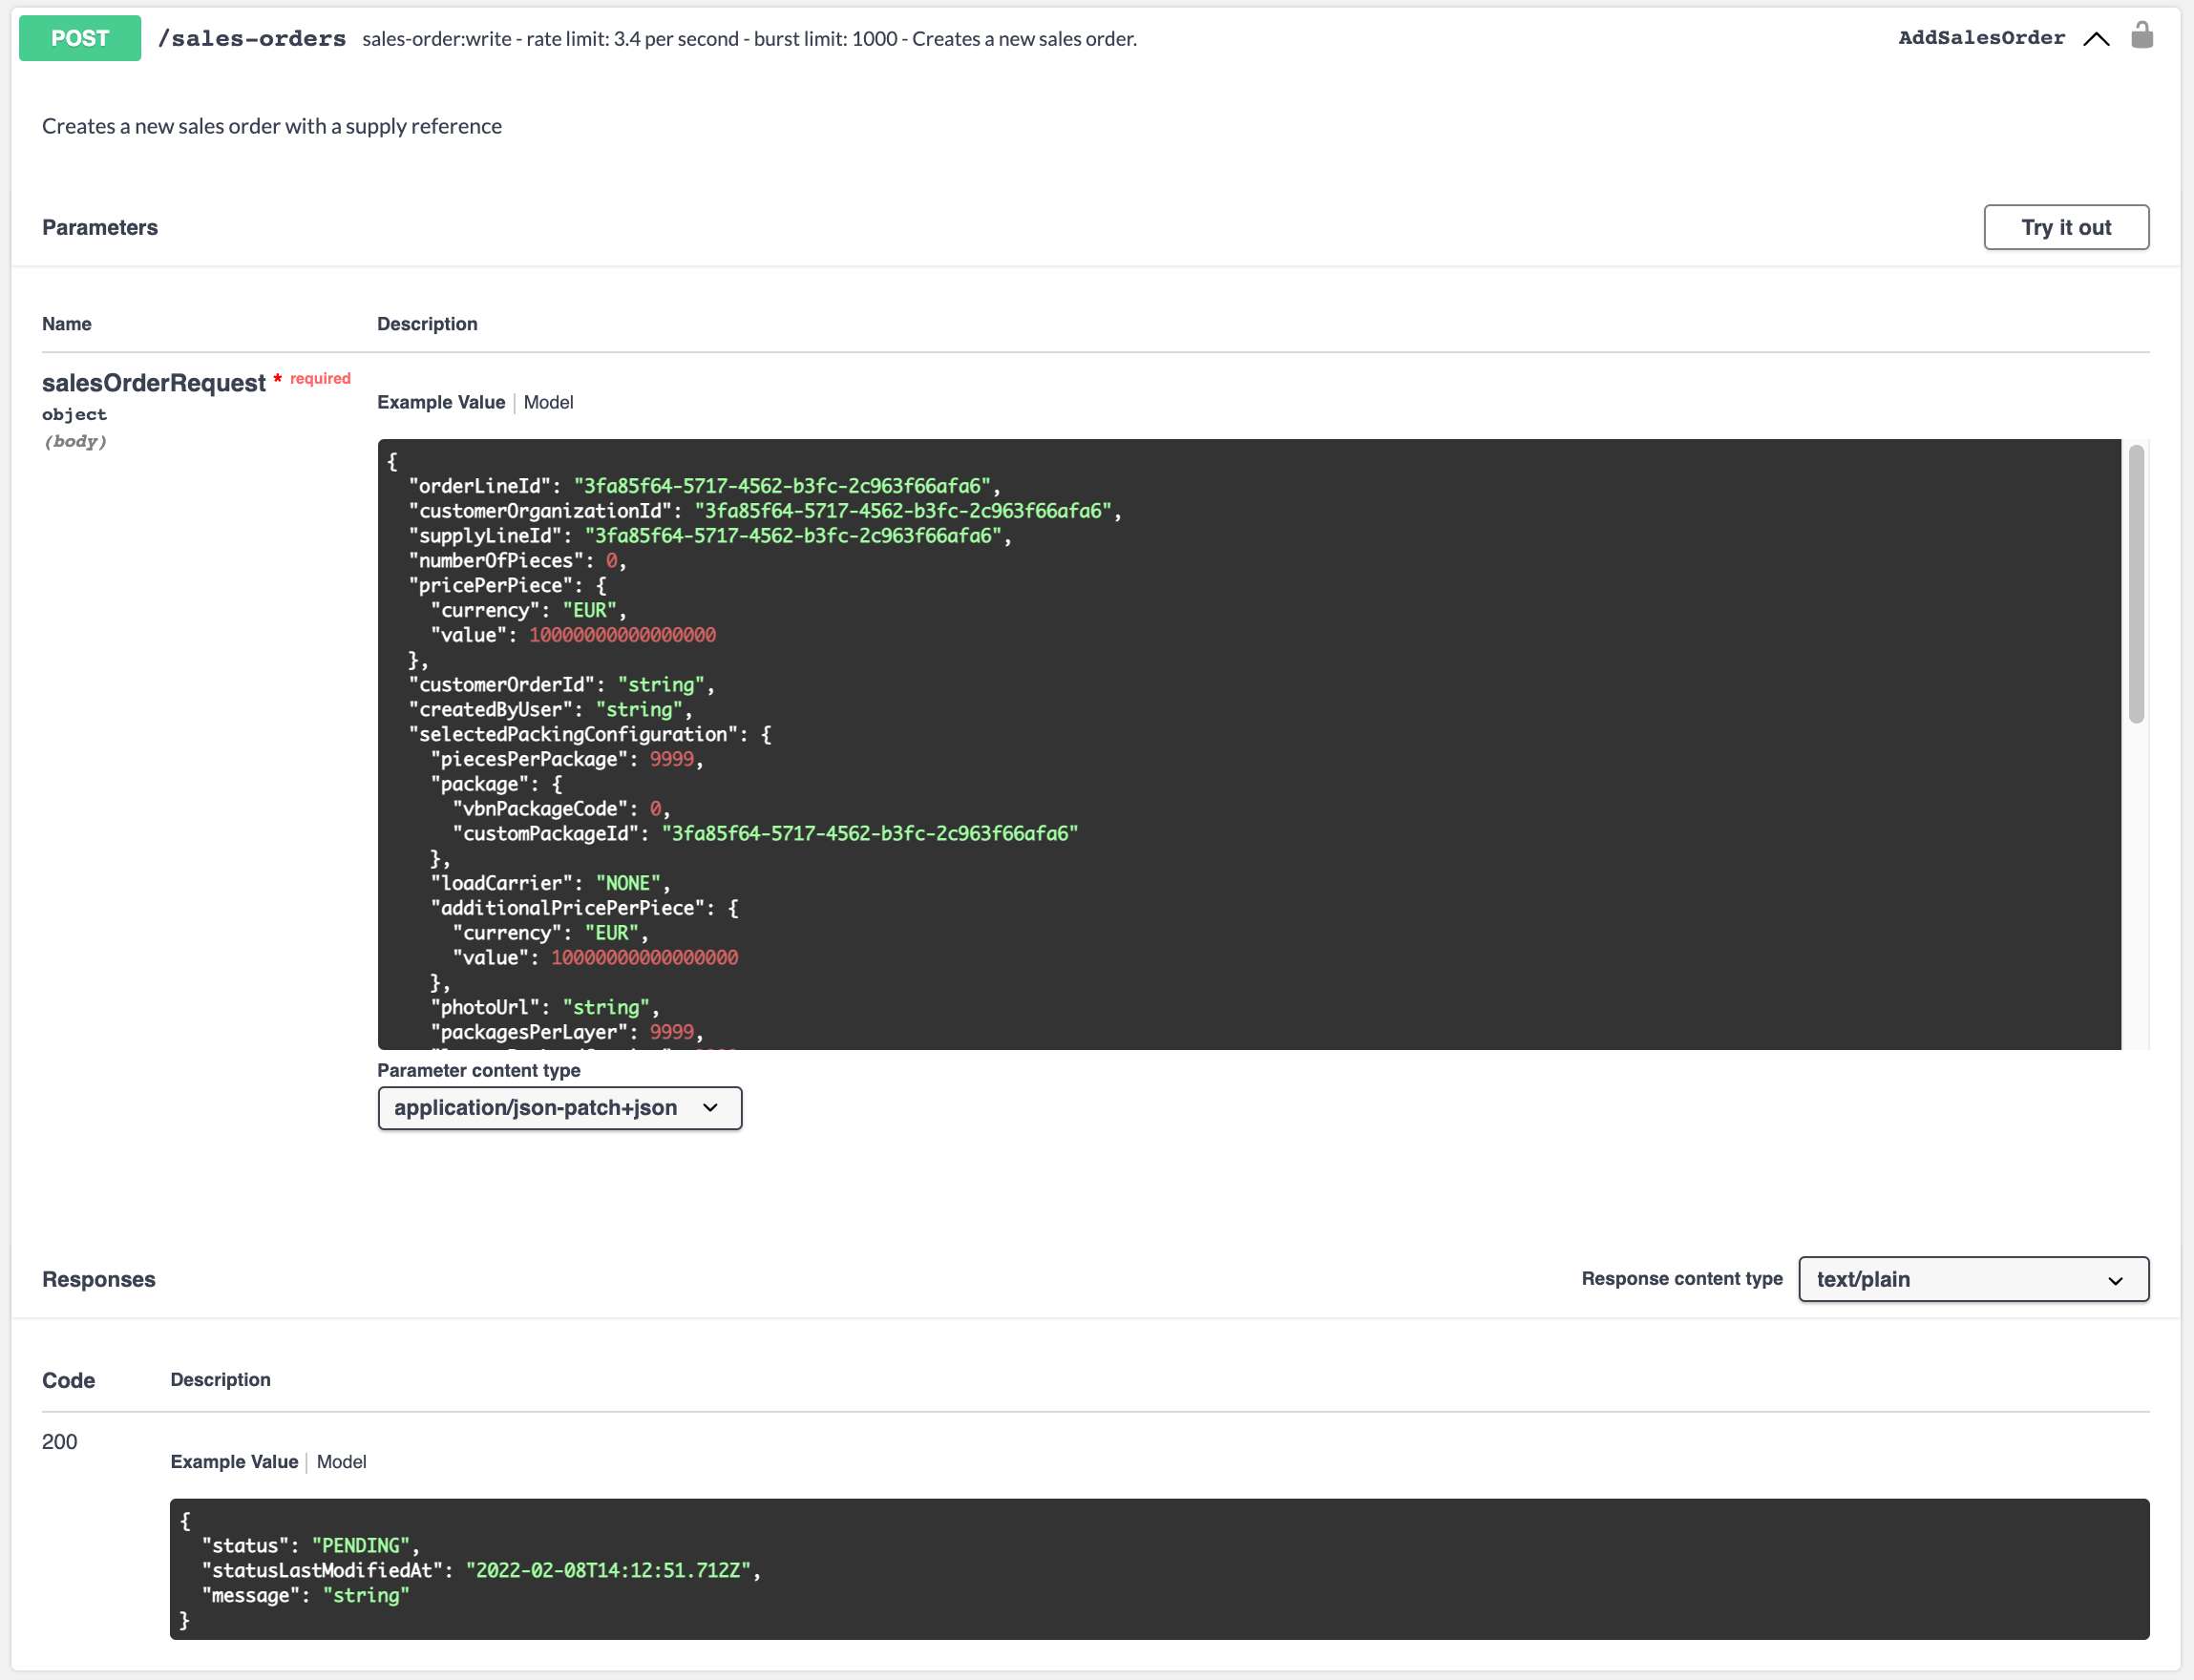Click the Try it out button
Screen dimensions: 2194x1680
(x=2065, y=227)
